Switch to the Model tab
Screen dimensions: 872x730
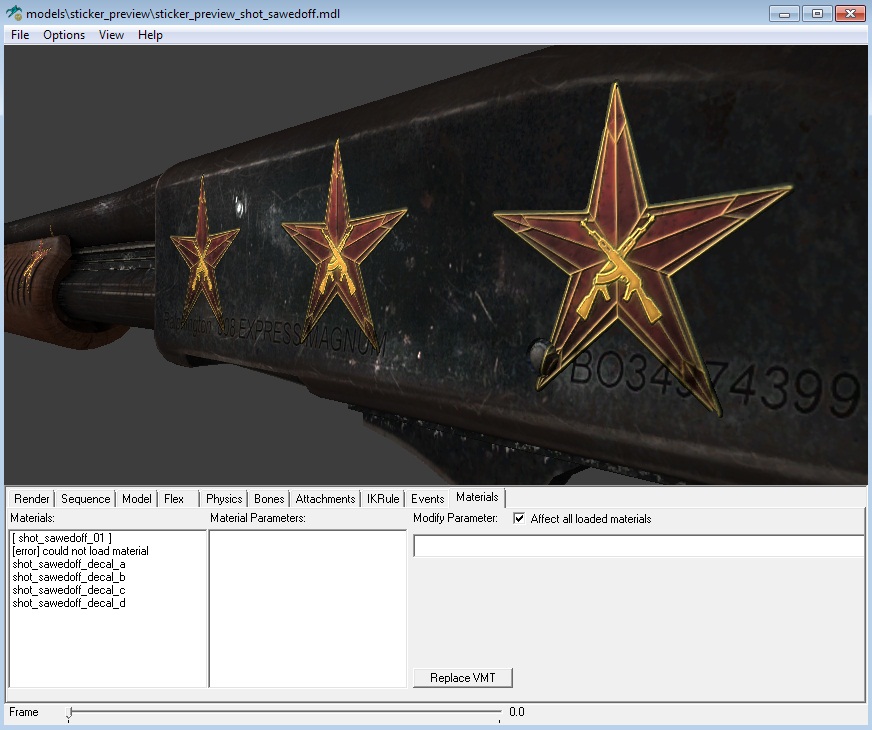(x=137, y=499)
